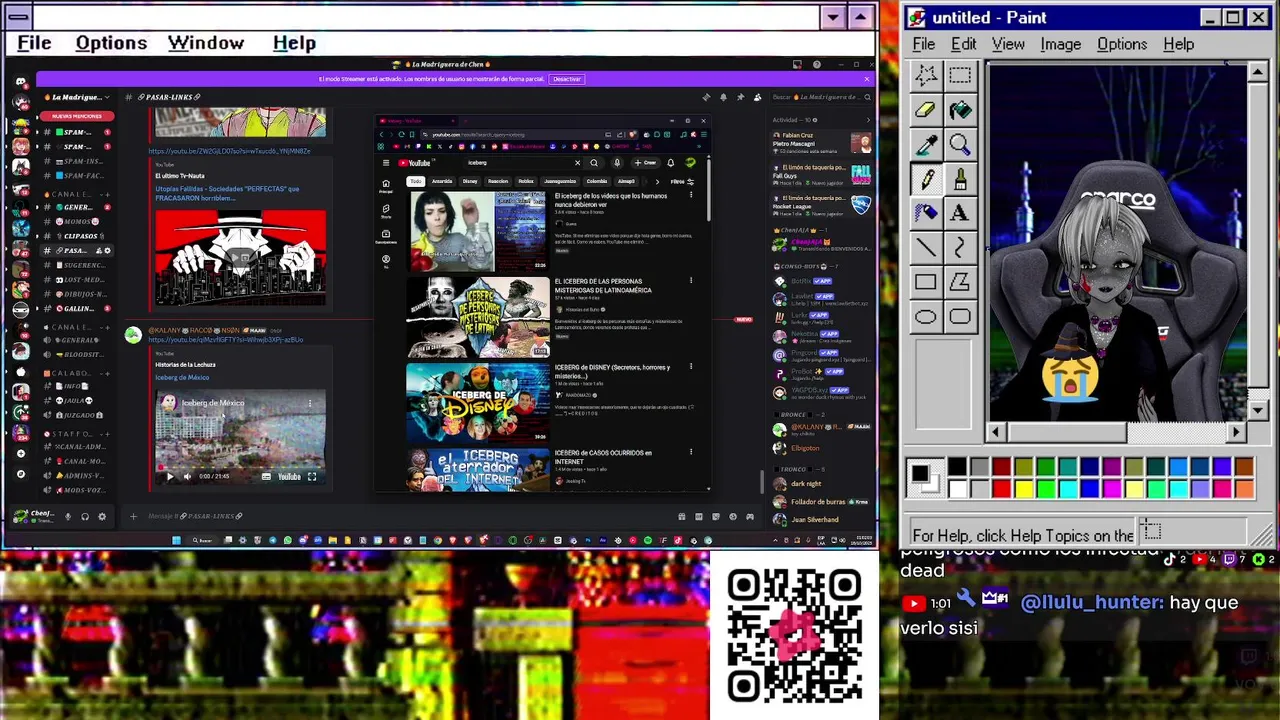Select the Rectangle shape tool
The height and width of the screenshot is (720, 1280).
point(925,283)
